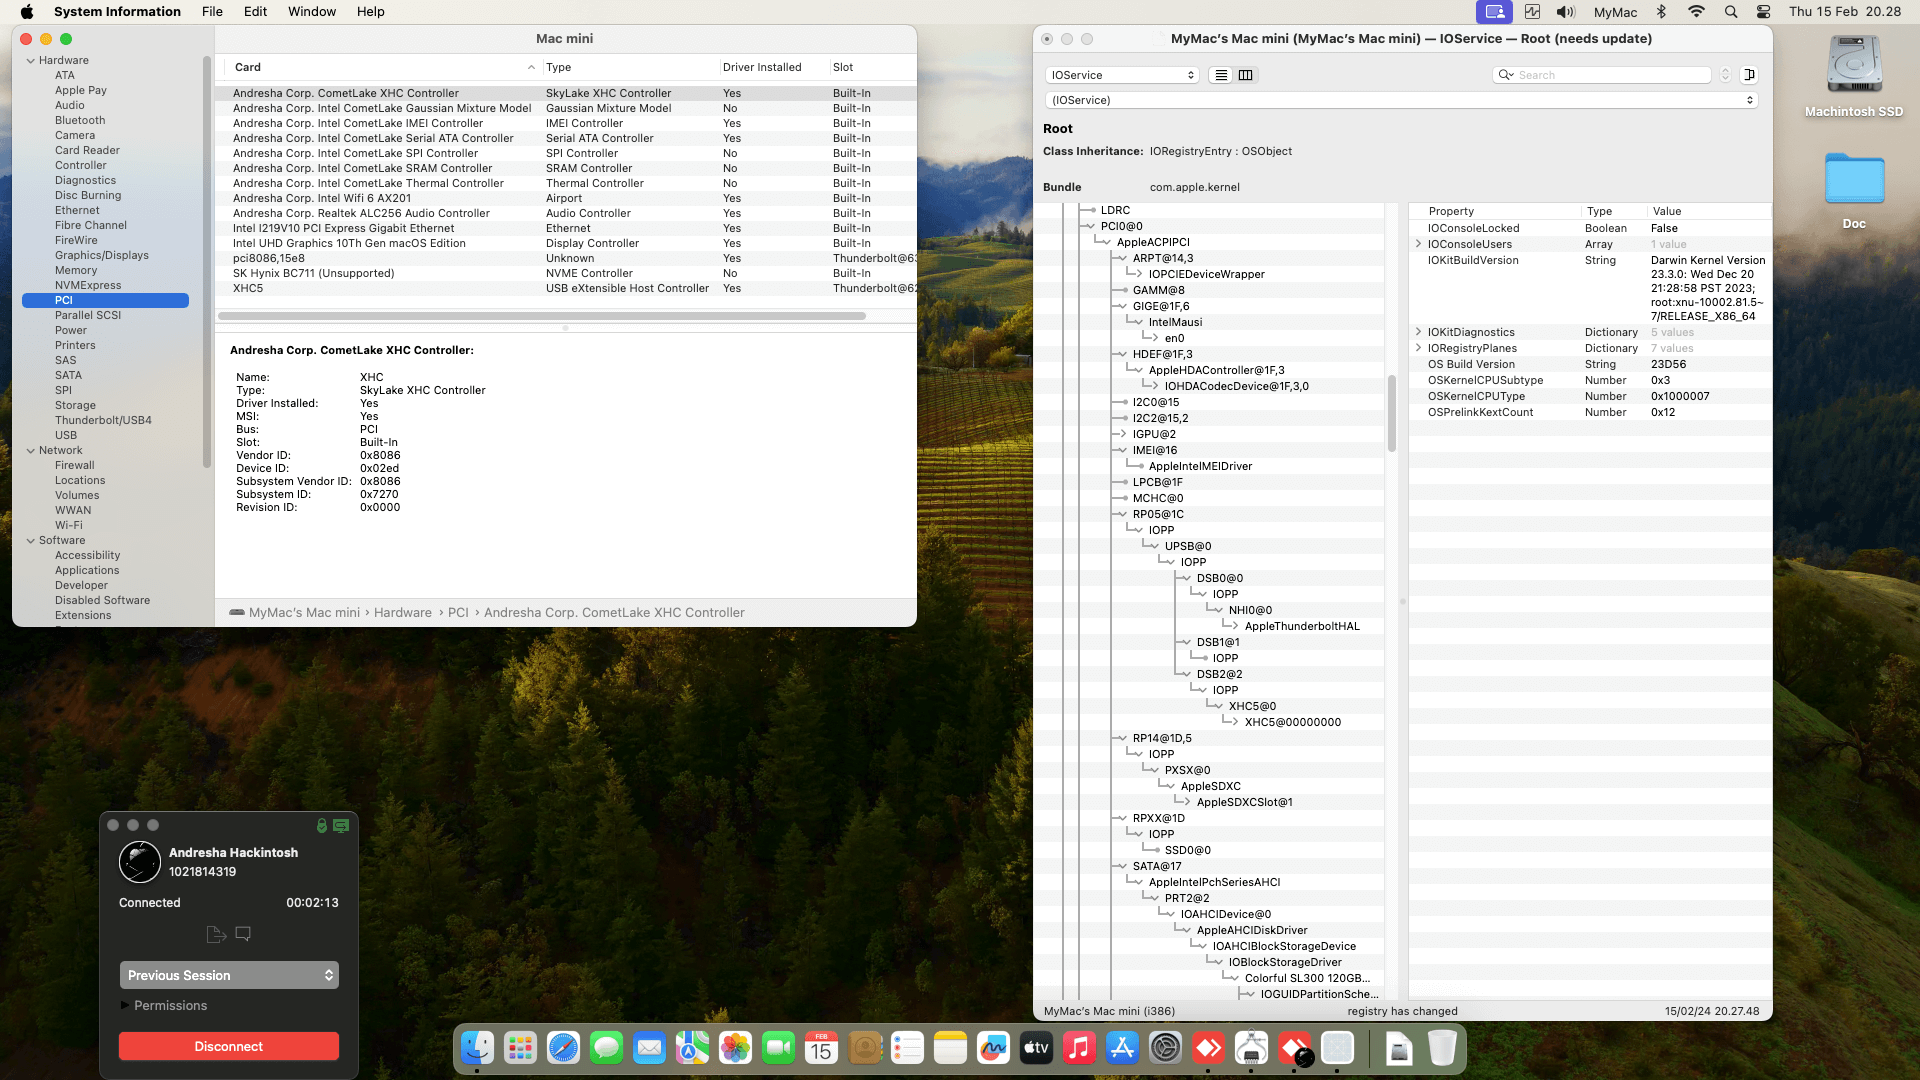This screenshot has height=1080, width=1920.
Task: Sort by Driver Installed column header
Action: coord(772,67)
